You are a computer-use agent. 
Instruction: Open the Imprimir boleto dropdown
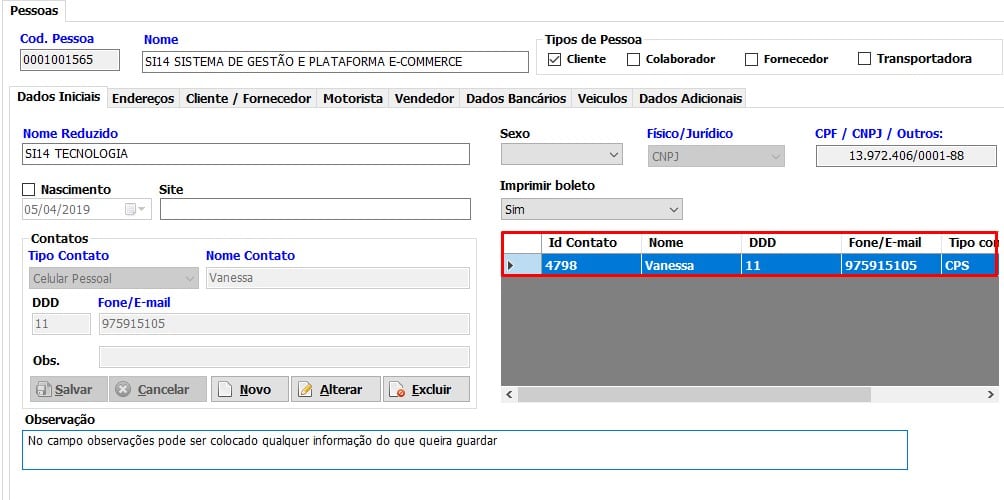[x=592, y=209]
